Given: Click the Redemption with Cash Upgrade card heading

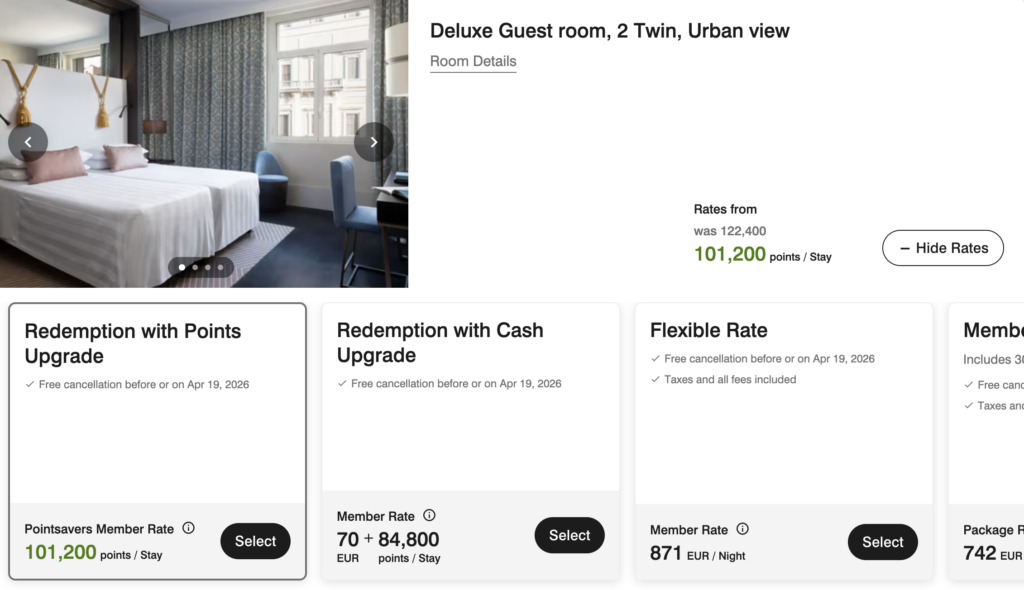Looking at the screenshot, I should [440, 343].
